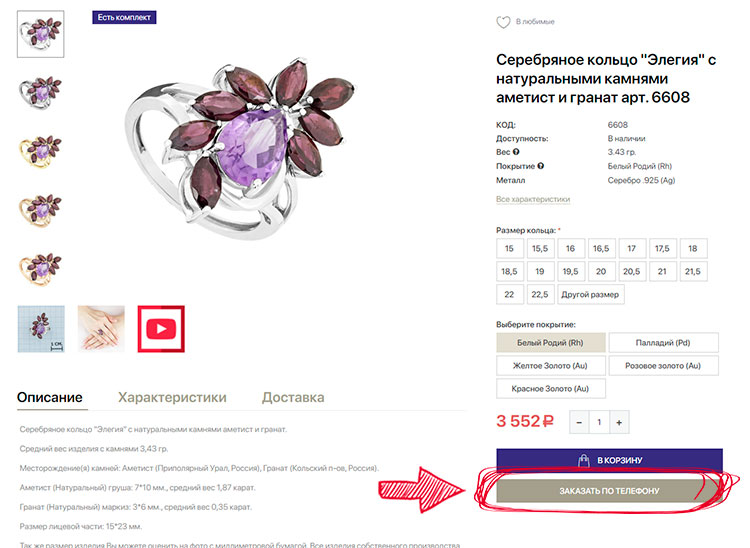Viewport: 750px width, 548px height.
Task: Type in the quantity input field
Action: coord(599,423)
